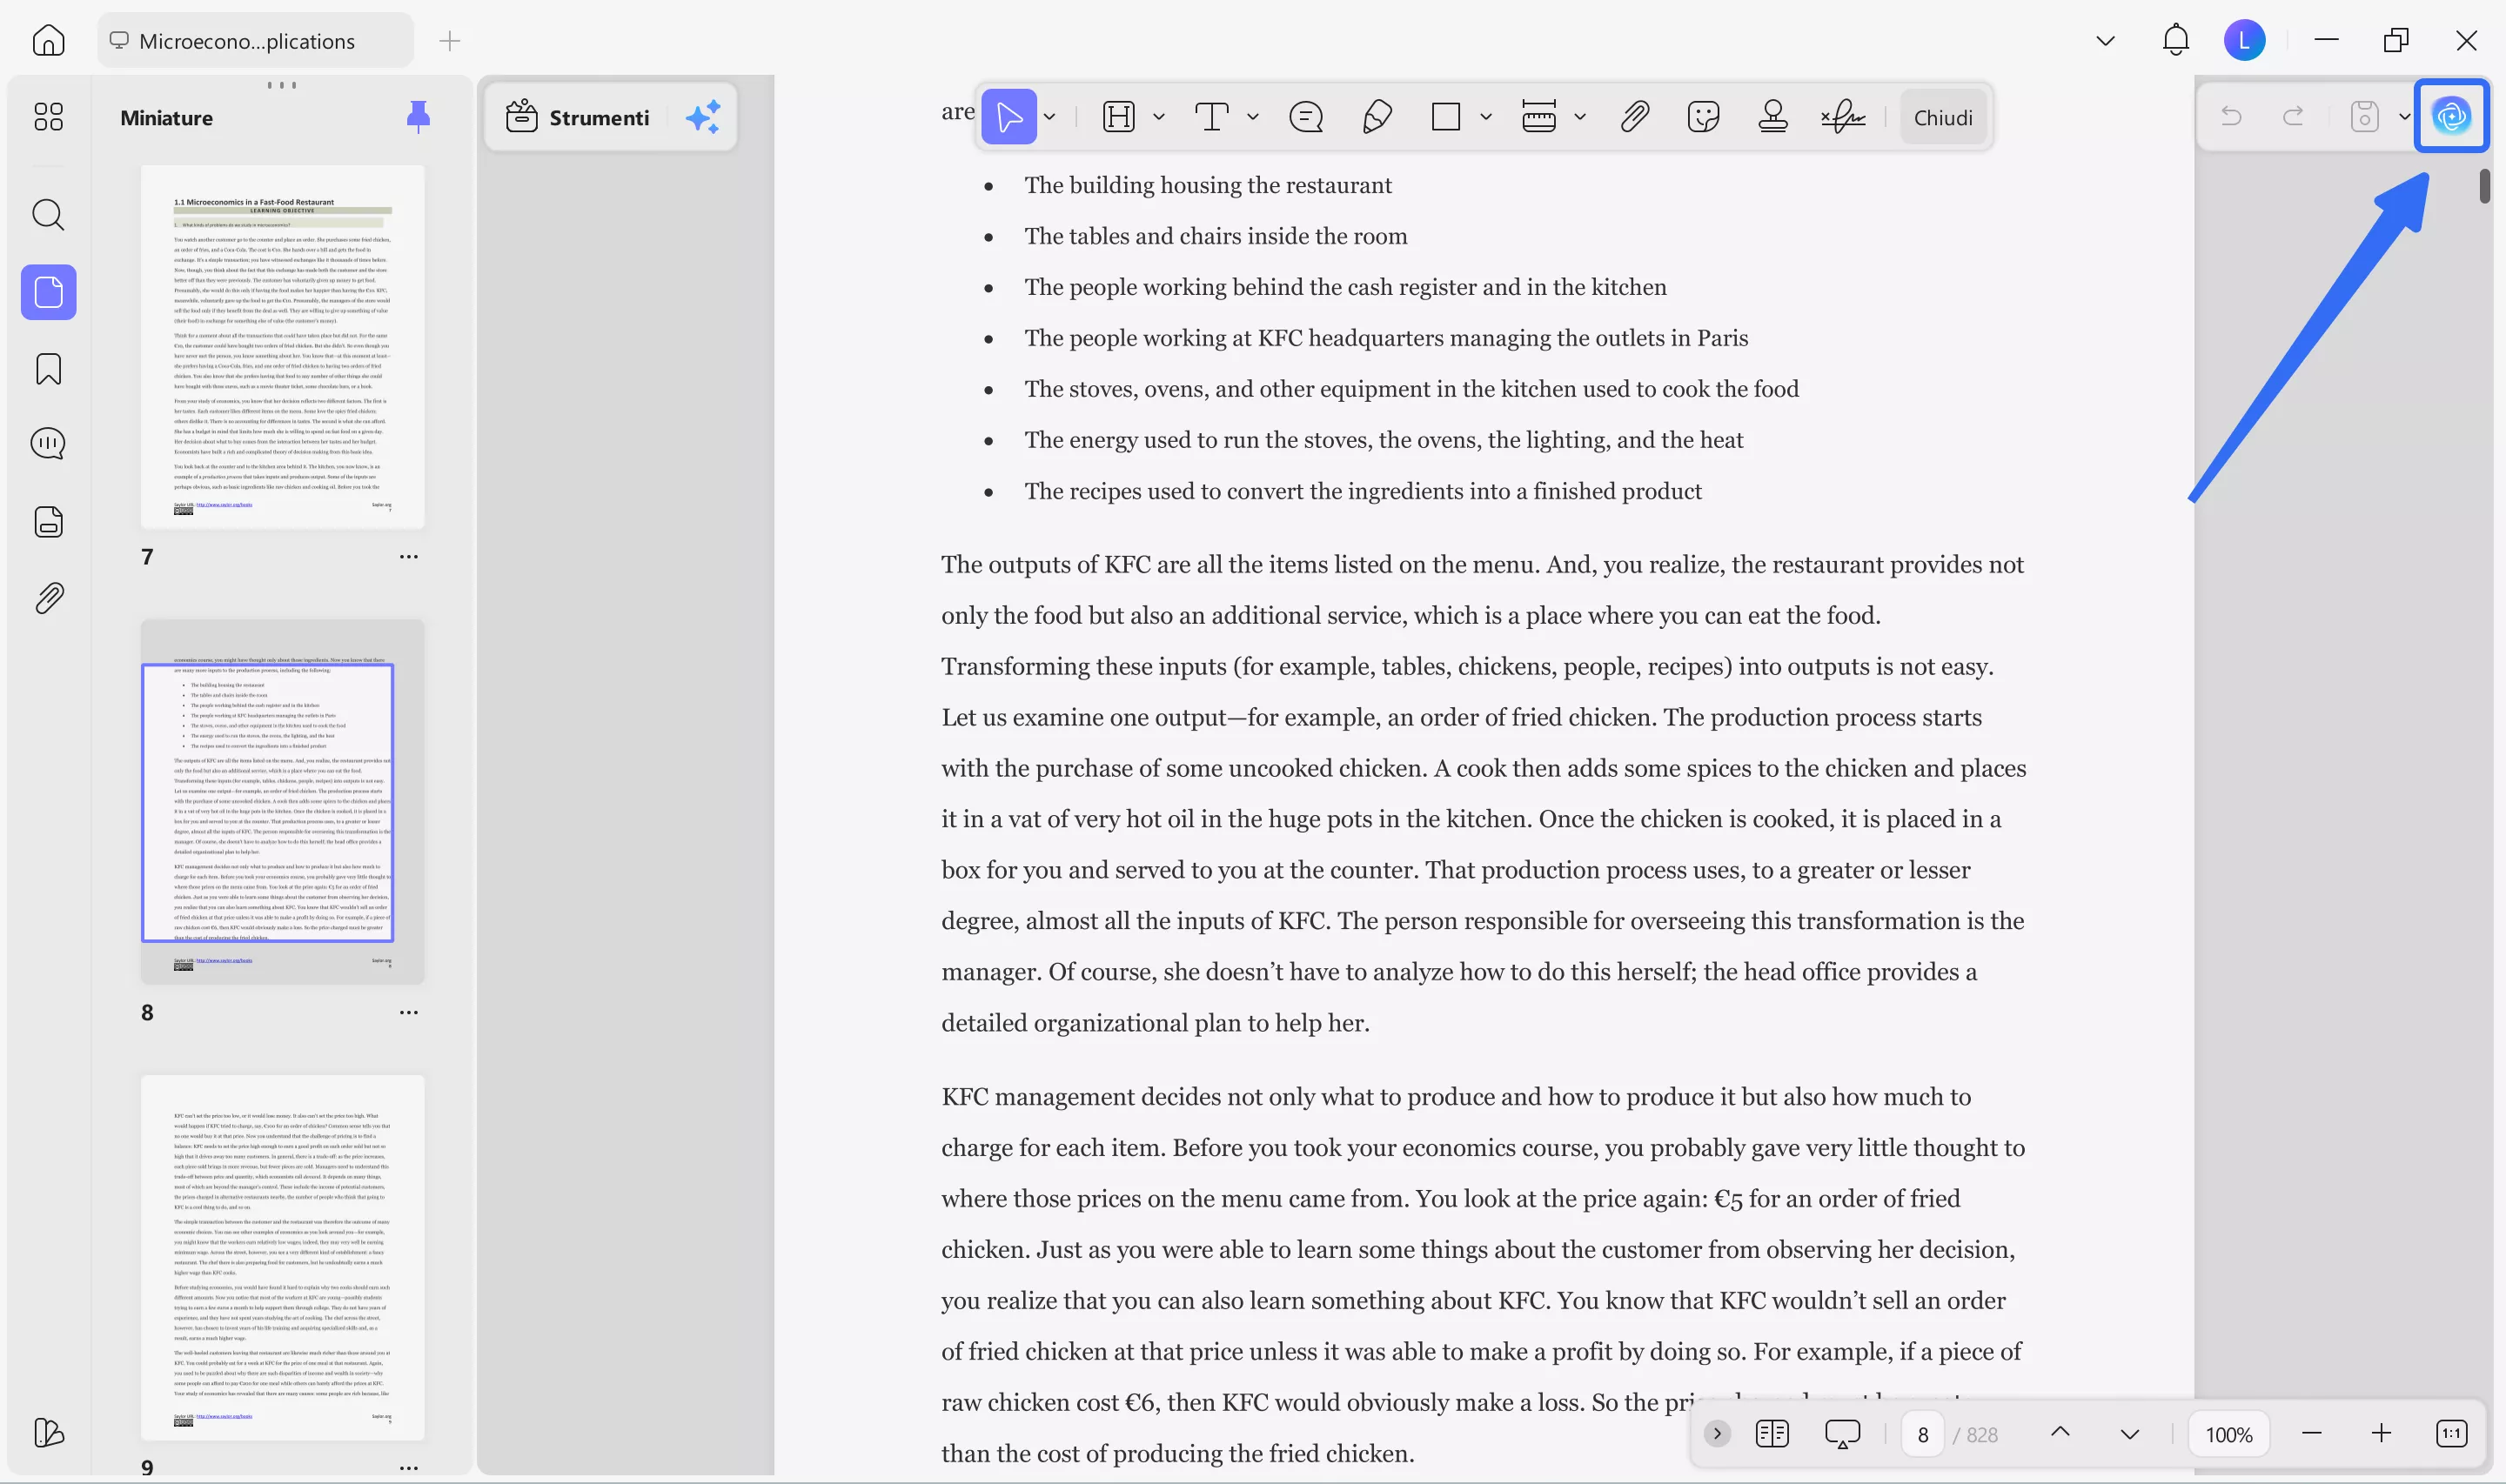Screen dimensions: 2506x1484
Task: Select the rectangle shape tool
Action: click(1446, 117)
